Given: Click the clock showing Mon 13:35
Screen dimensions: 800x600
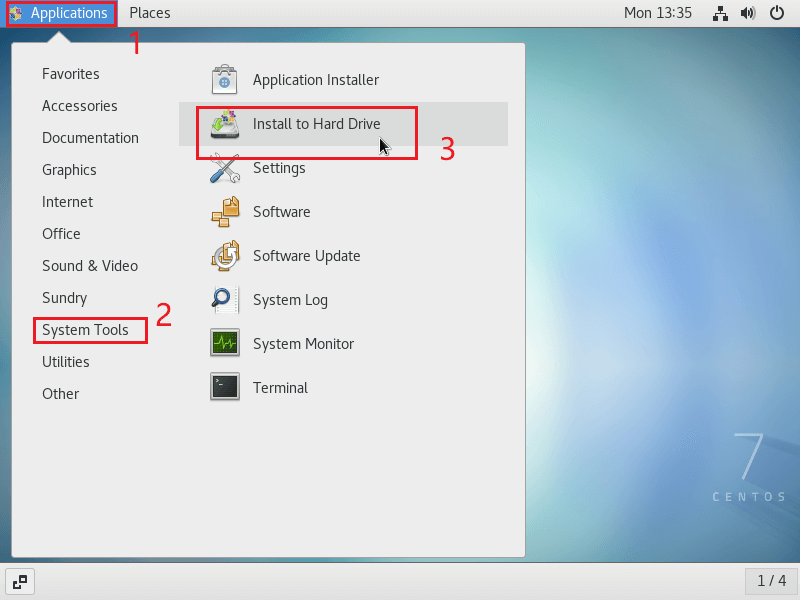Looking at the screenshot, I should pyautogui.click(x=658, y=13).
